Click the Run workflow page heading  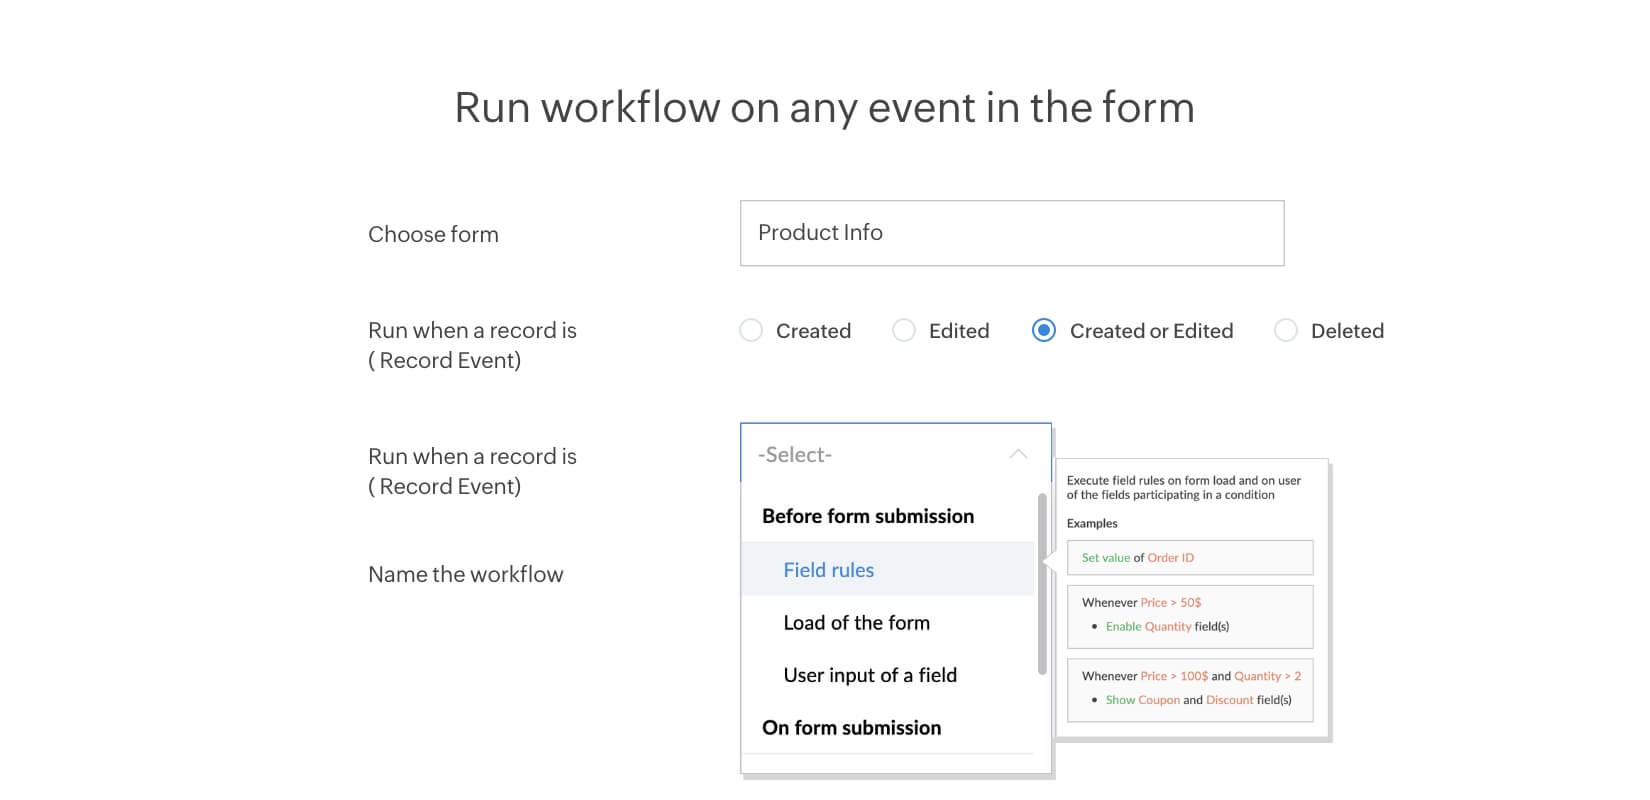(x=824, y=108)
